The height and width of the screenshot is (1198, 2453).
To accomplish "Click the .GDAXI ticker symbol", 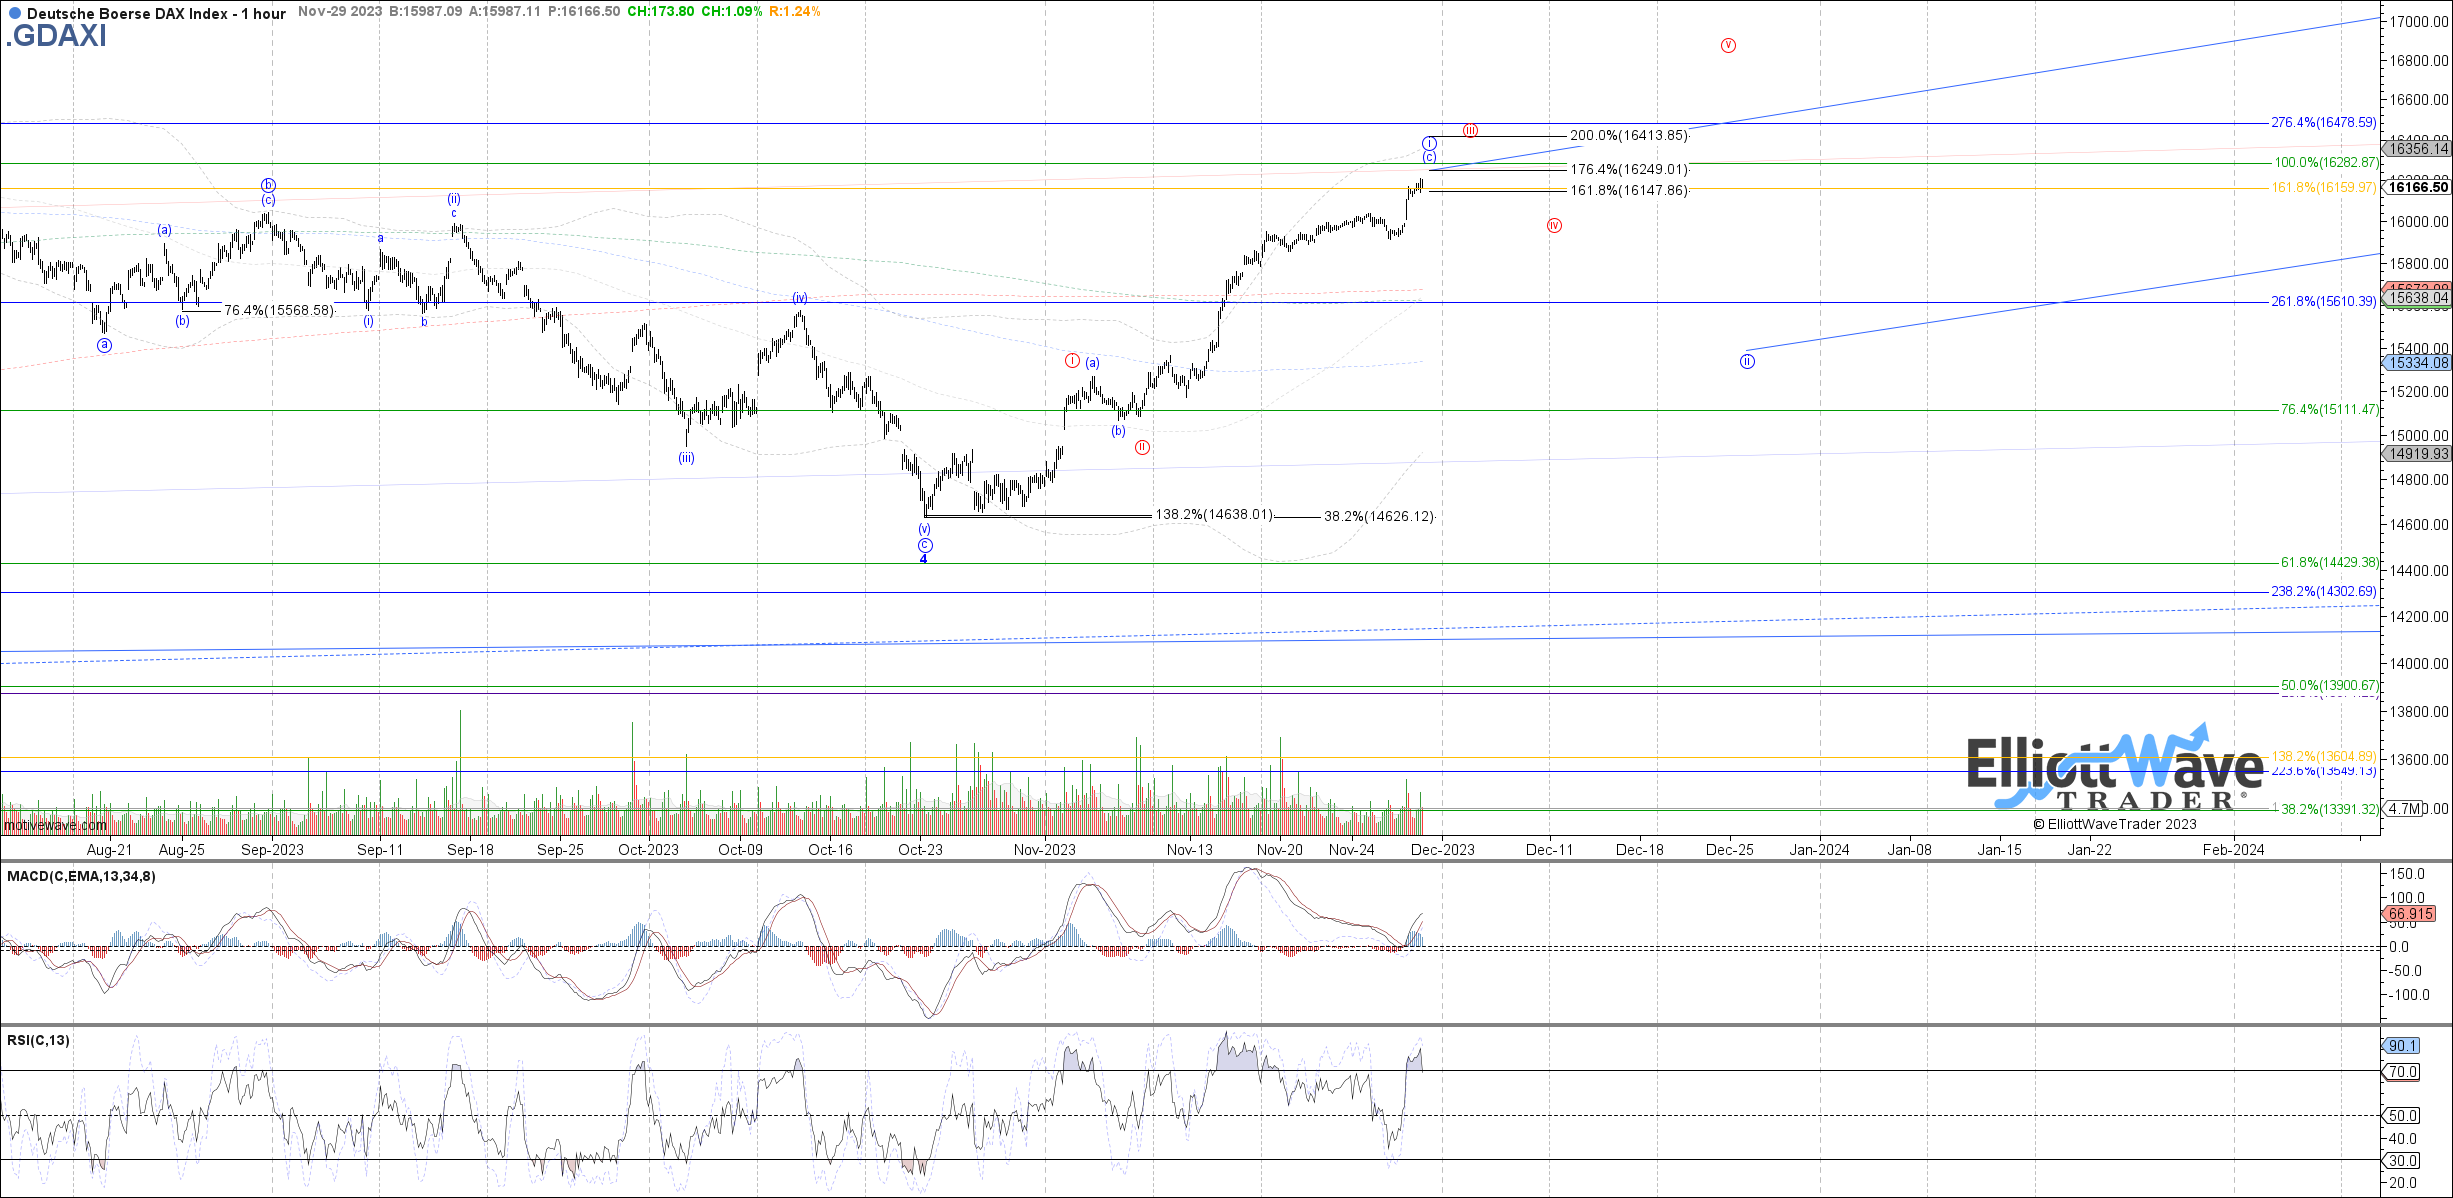I will 56,36.
